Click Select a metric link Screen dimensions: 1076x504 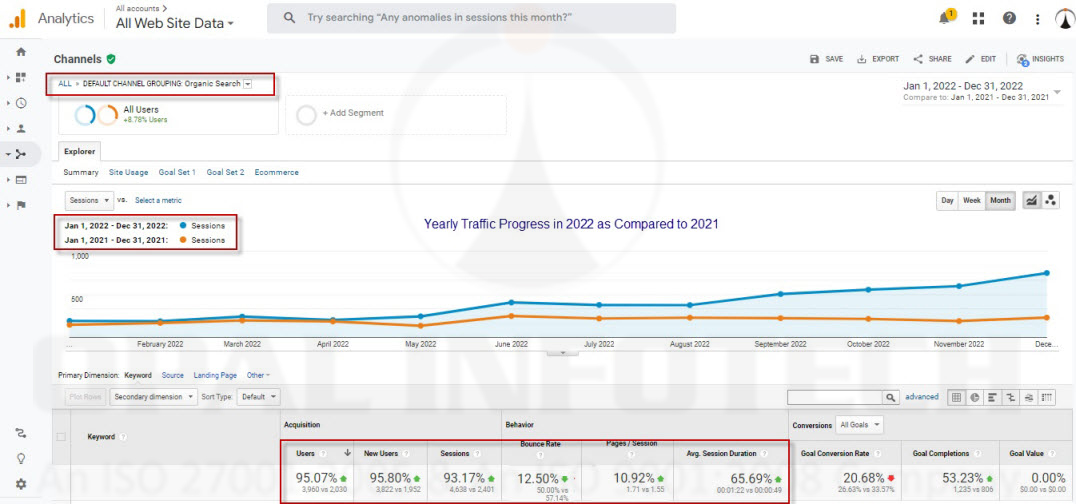(159, 201)
